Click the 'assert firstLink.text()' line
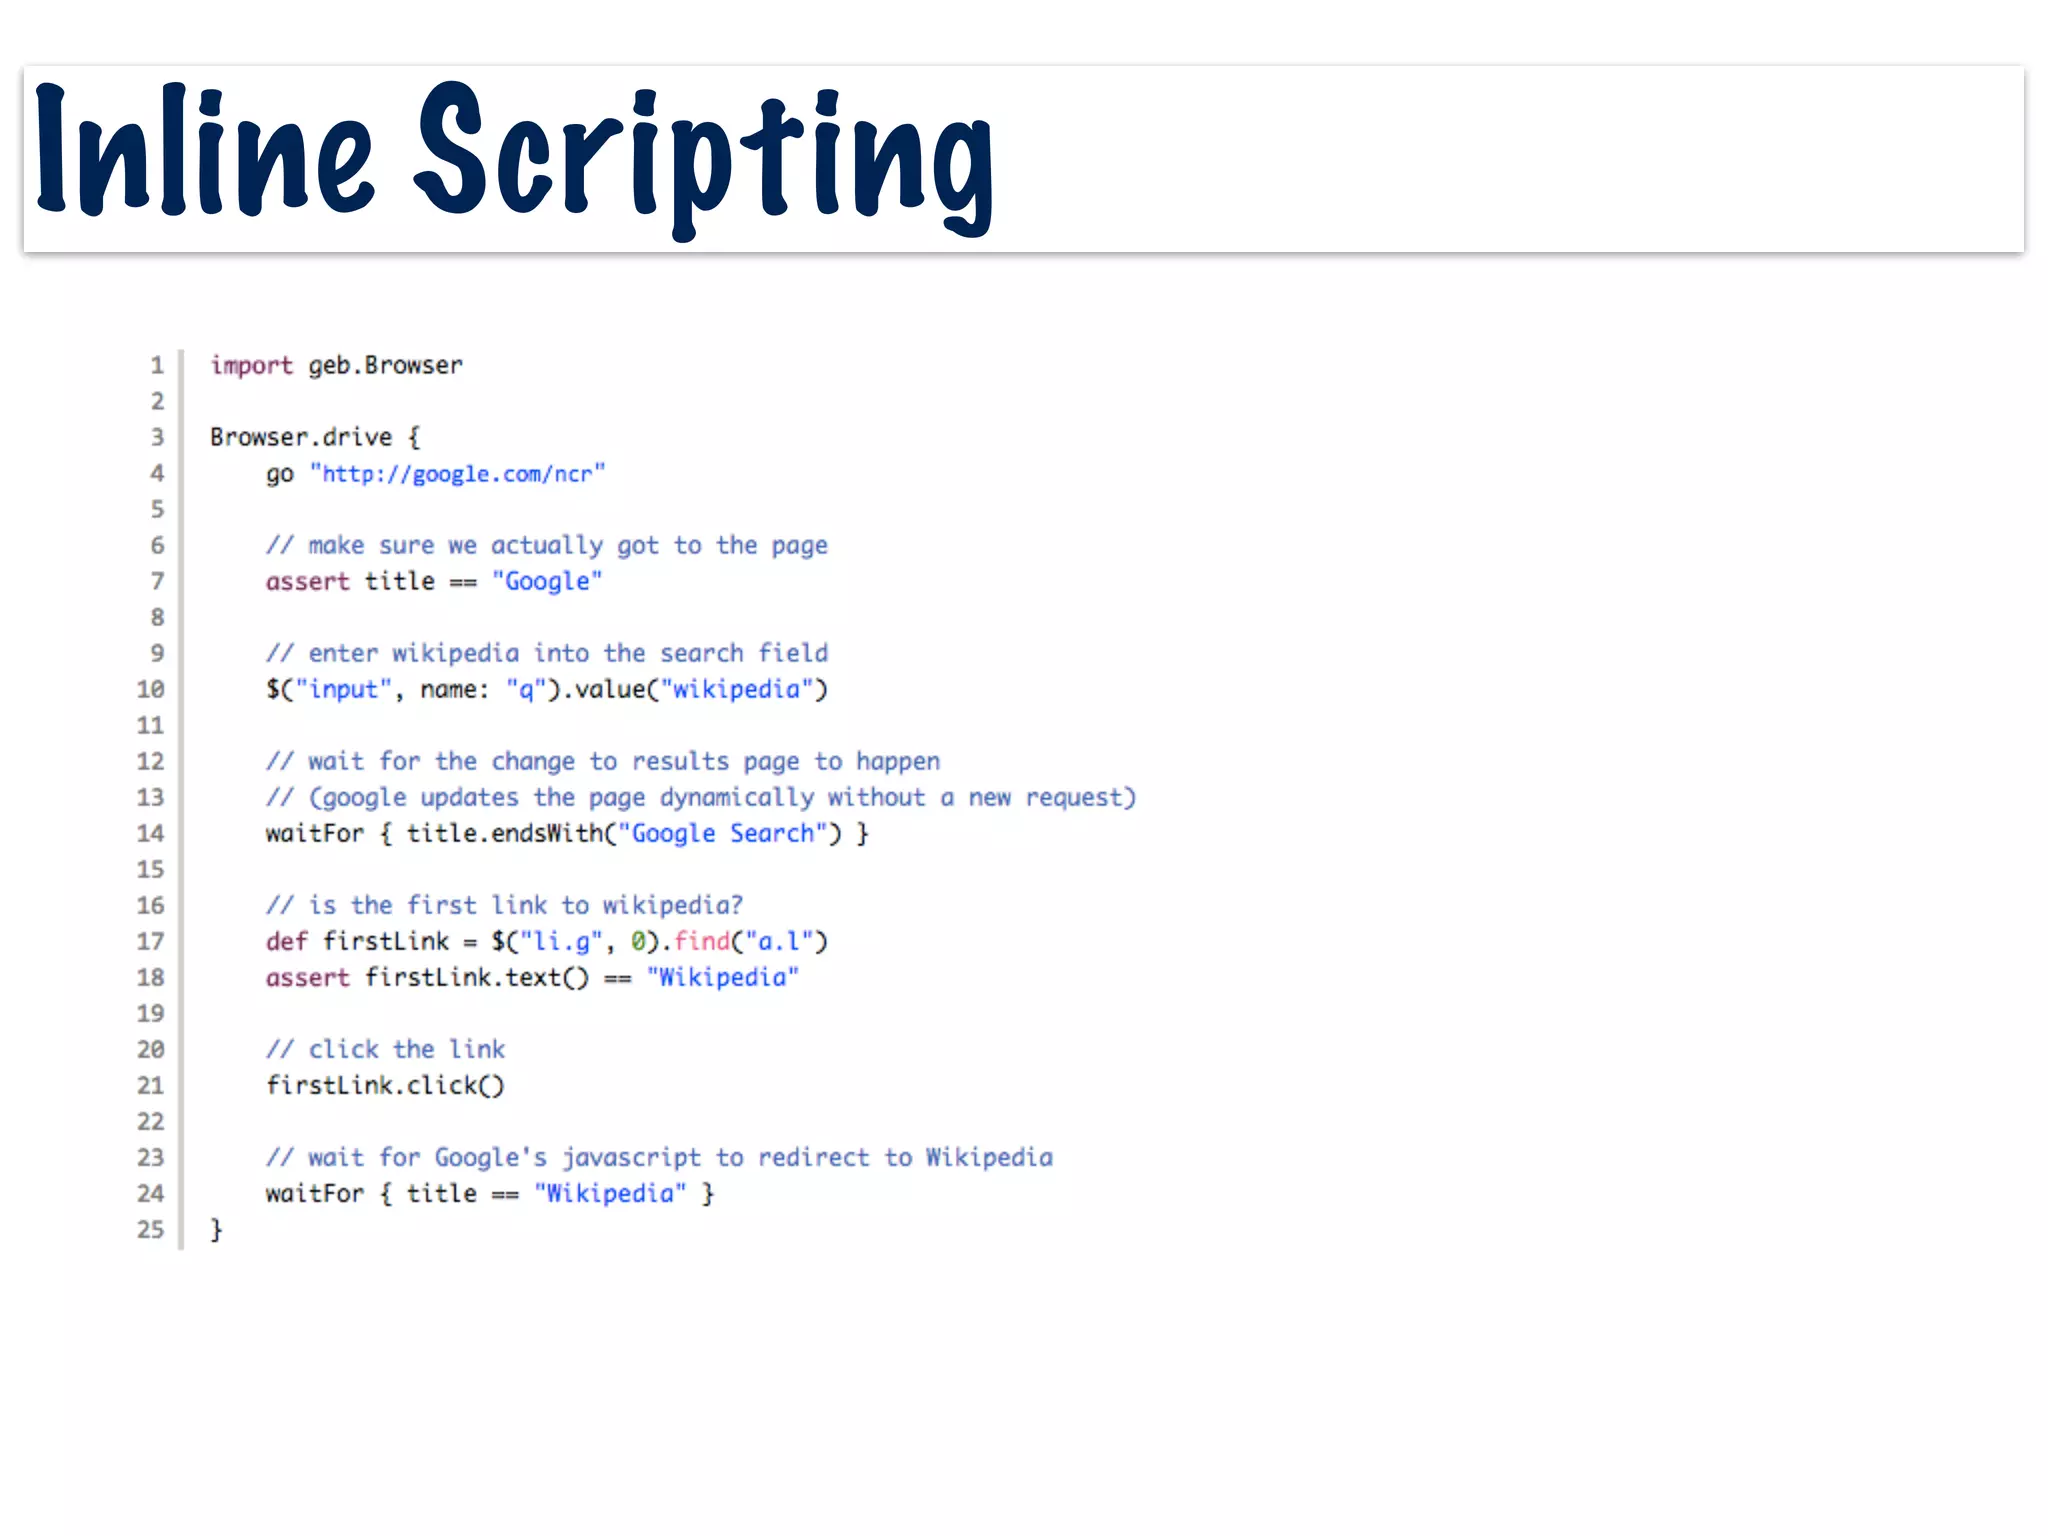 (x=532, y=978)
